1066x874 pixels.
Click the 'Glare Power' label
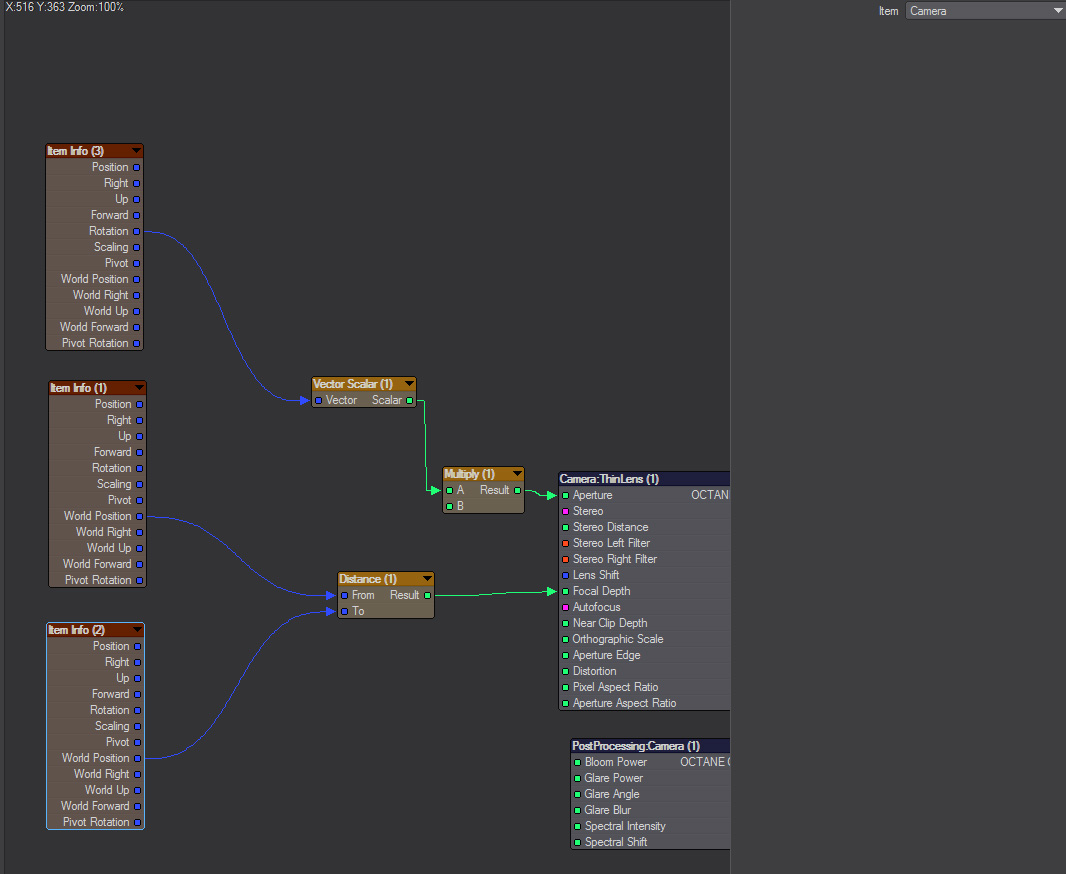coord(614,778)
